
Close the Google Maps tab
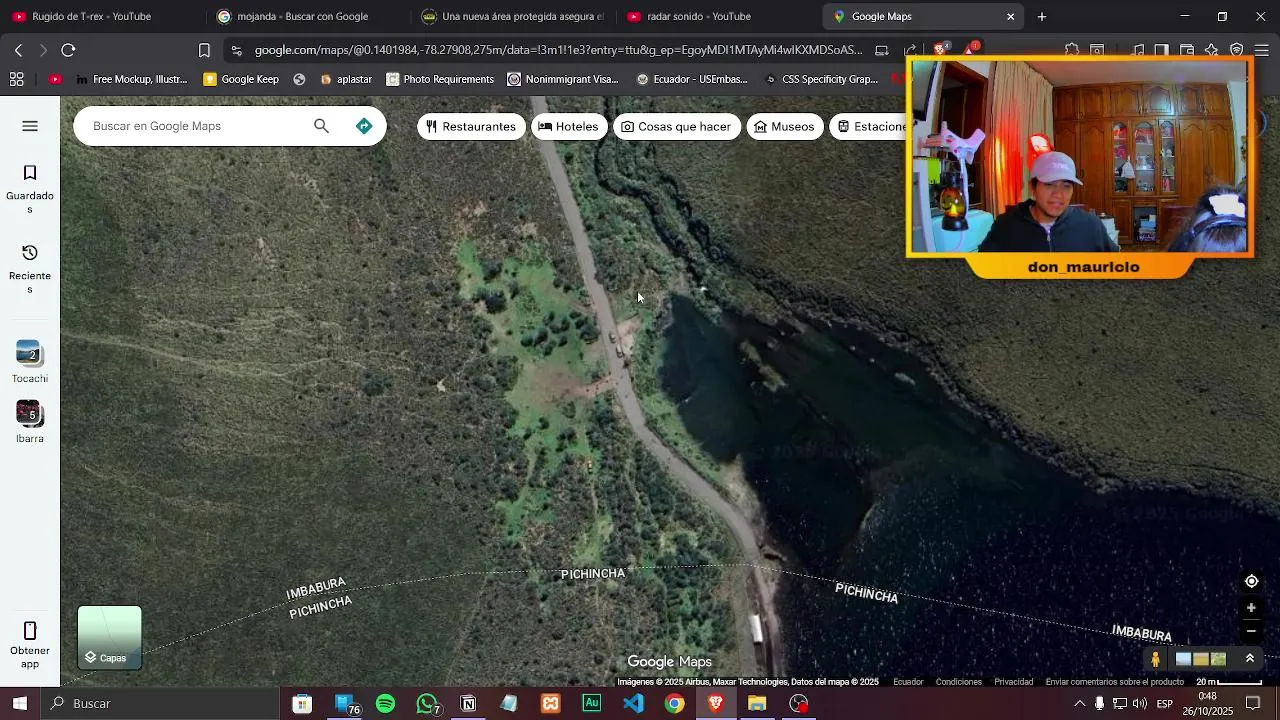pos(1010,17)
